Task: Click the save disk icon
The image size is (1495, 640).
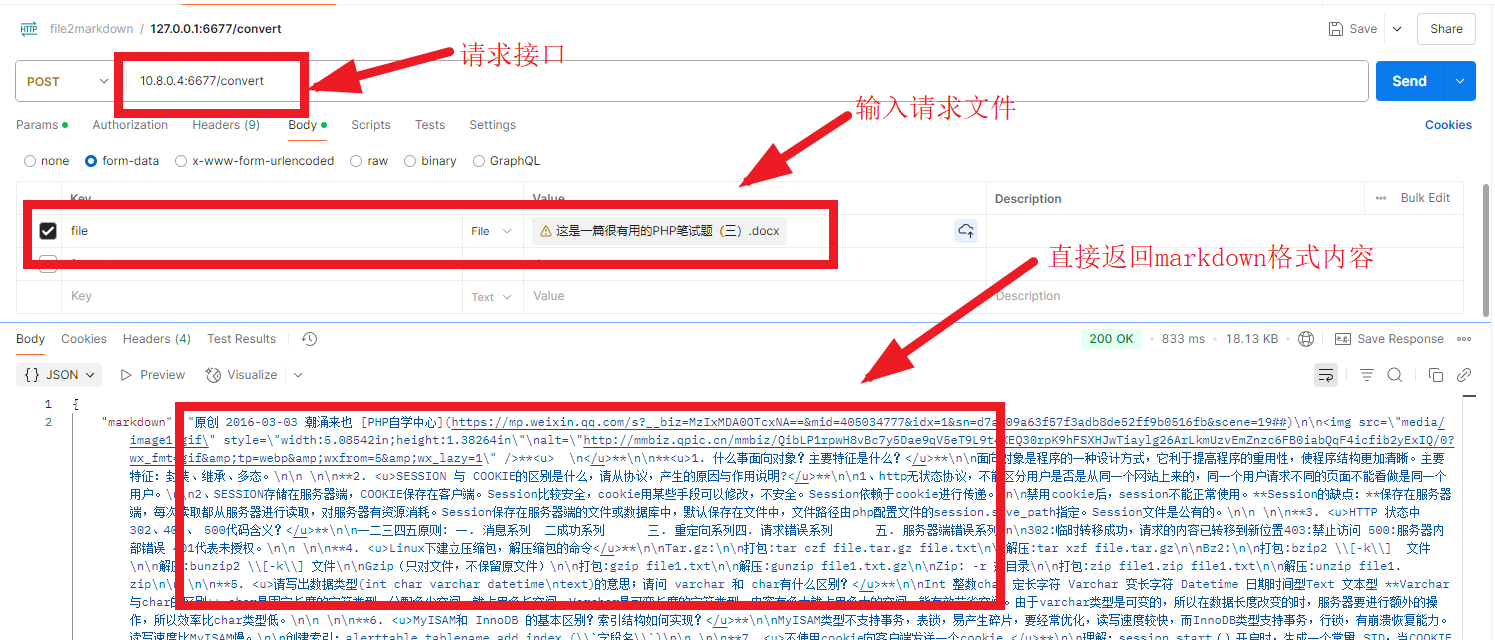Action: click(1335, 29)
